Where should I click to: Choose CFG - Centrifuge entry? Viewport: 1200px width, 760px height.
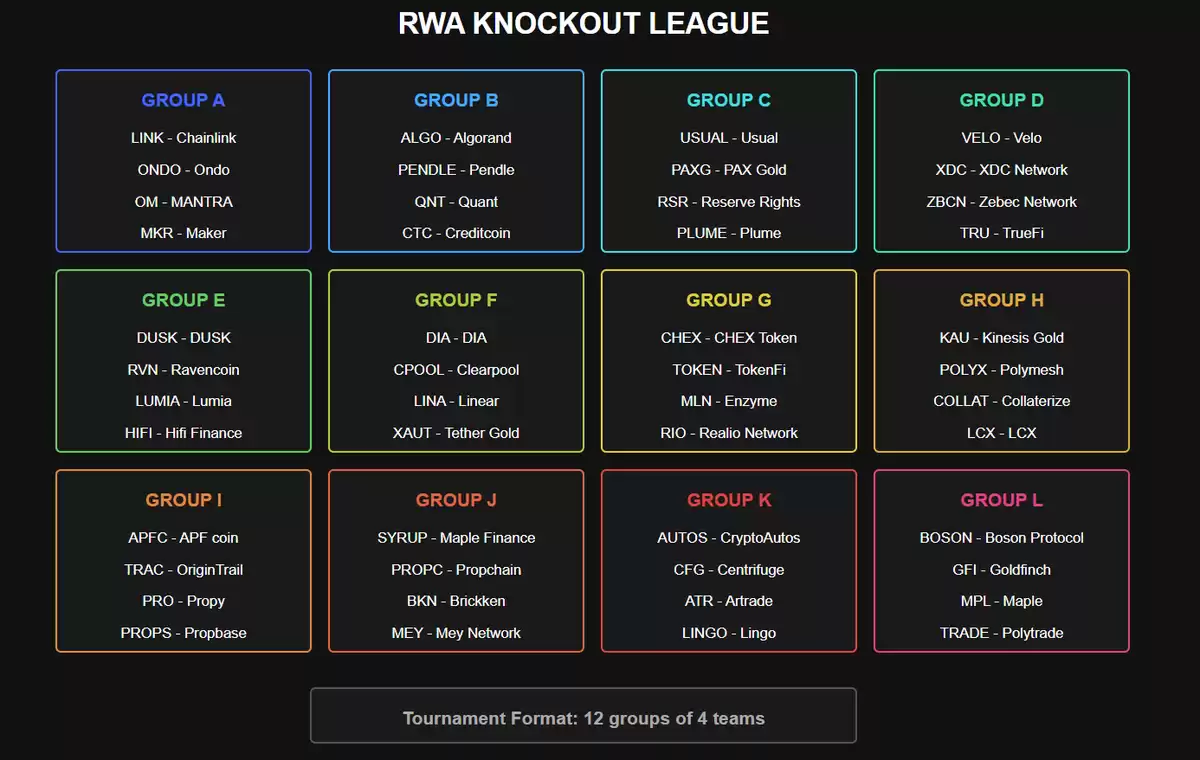[x=729, y=570]
